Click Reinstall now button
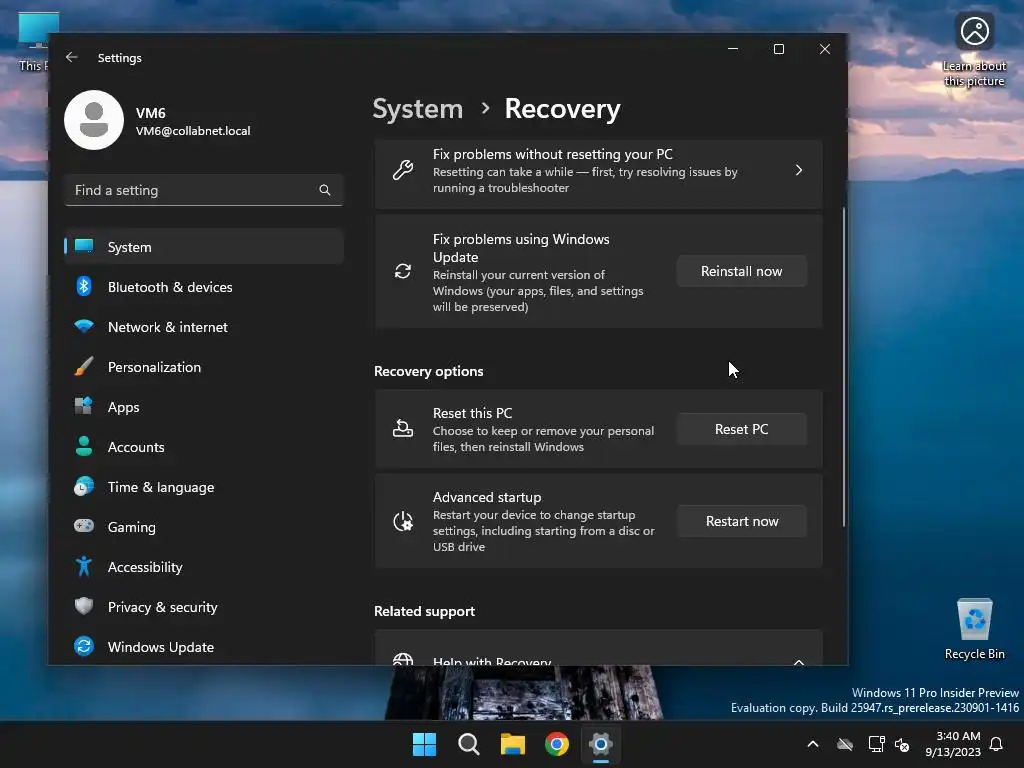This screenshot has height=768, width=1024. [741, 271]
